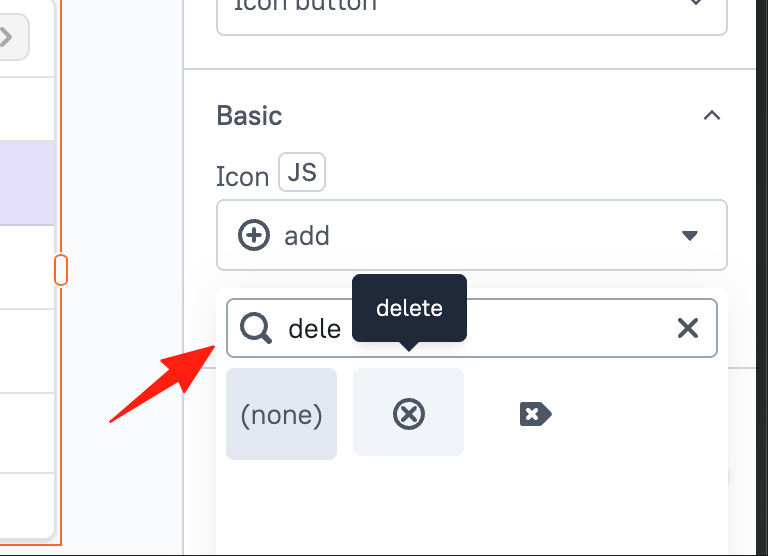Screen dimensions: 768x556
Task: Click the dropdown caret of icon selector
Action: point(690,236)
